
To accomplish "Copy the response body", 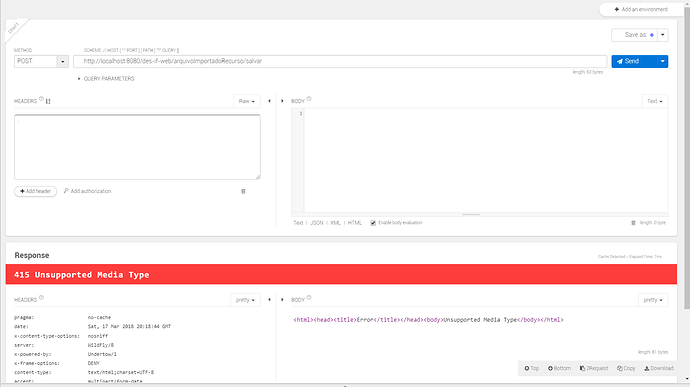I will (626, 369).
